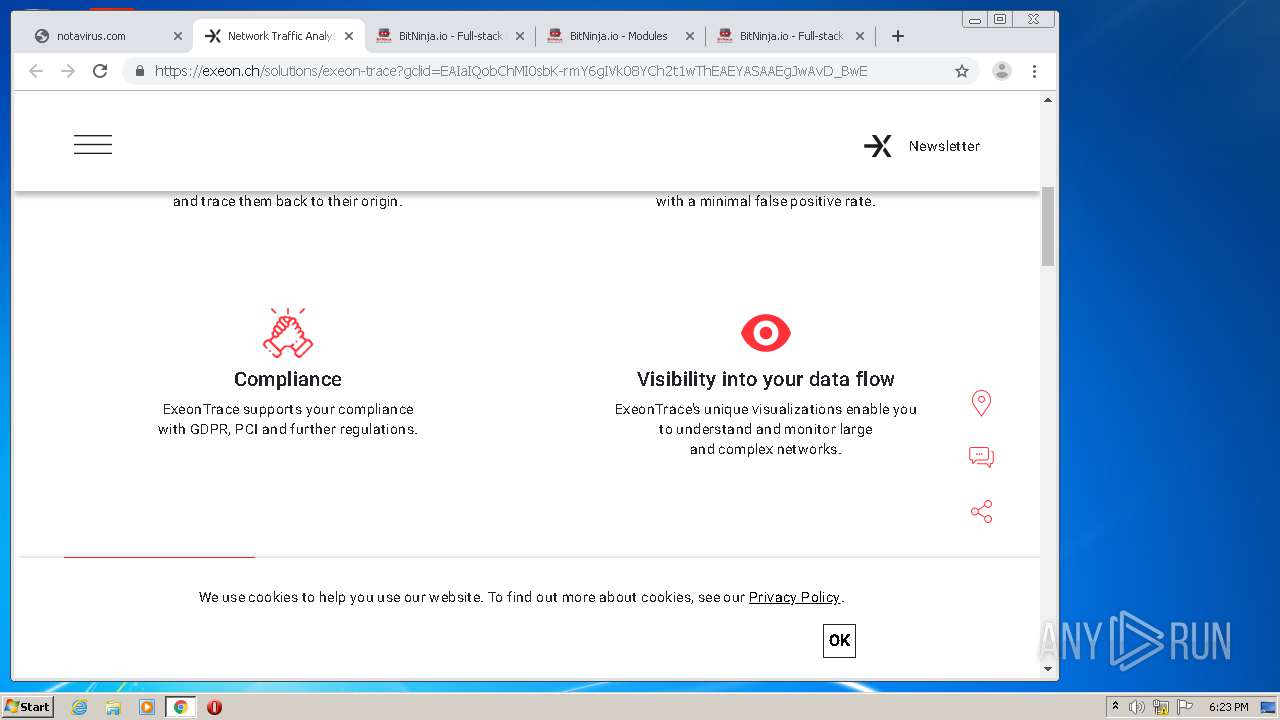The height and width of the screenshot is (720, 1280).
Task: Click the site security lock icon
Action: coord(140,71)
